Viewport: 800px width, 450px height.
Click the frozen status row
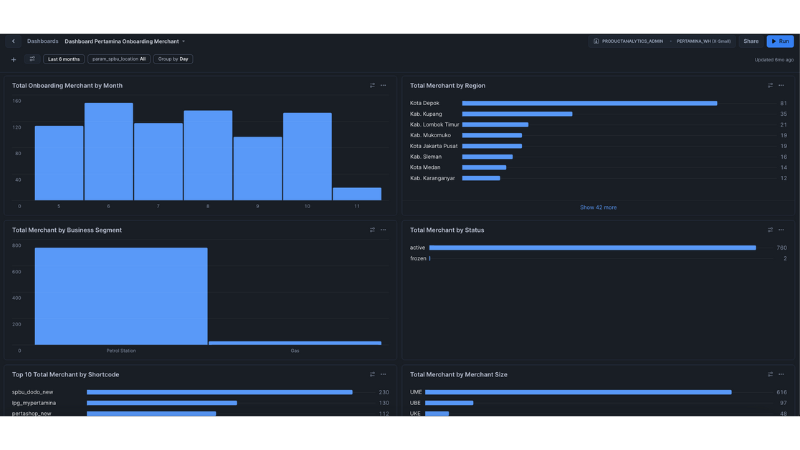[x=598, y=259]
